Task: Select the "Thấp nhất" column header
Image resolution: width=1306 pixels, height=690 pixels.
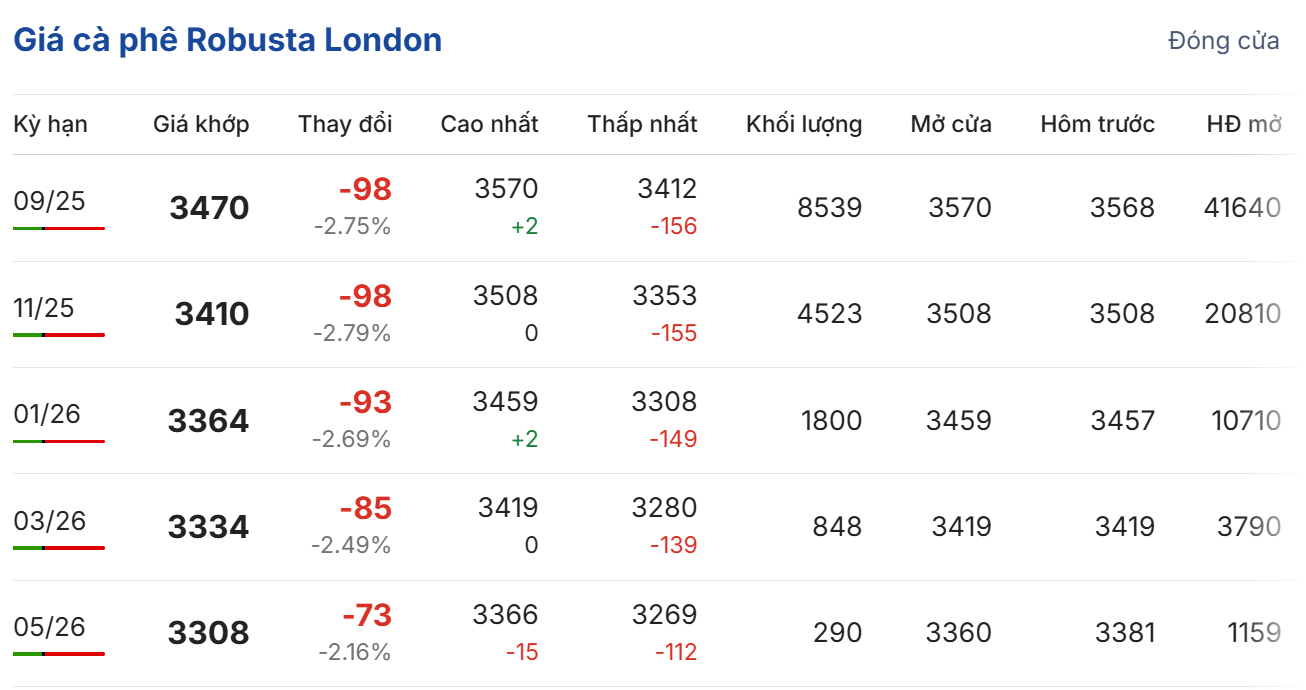Action: coord(642,124)
